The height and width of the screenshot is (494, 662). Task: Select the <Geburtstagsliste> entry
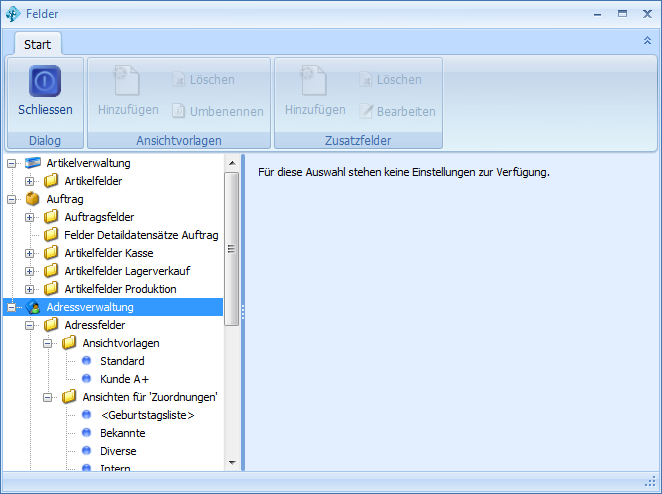[147, 415]
